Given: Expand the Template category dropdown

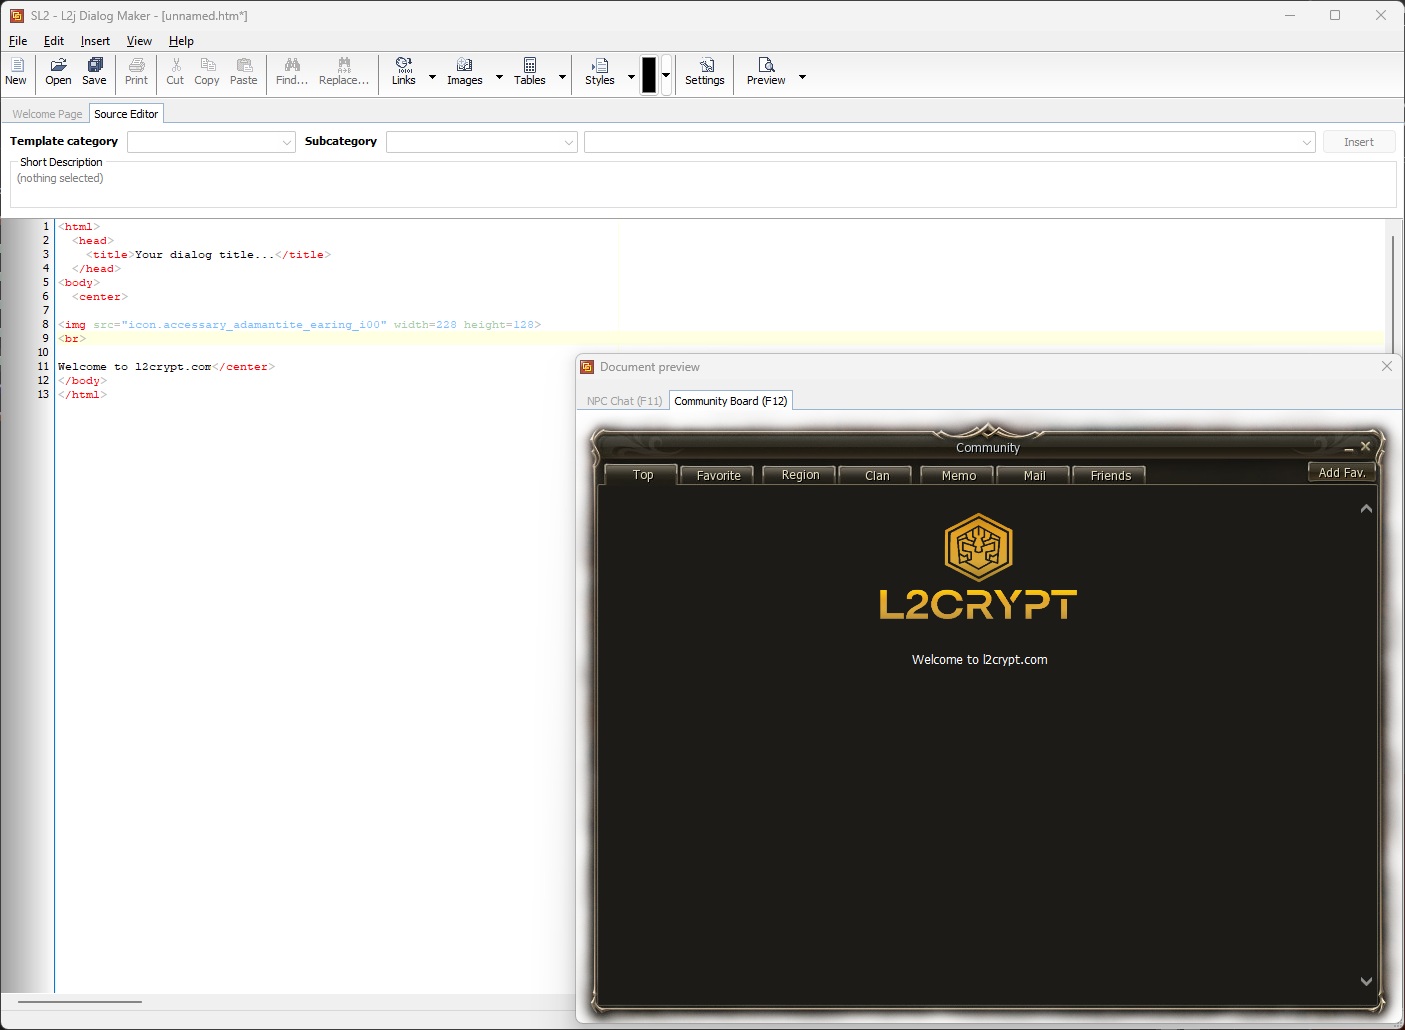Looking at the screenshot, I should click(286, 143).
